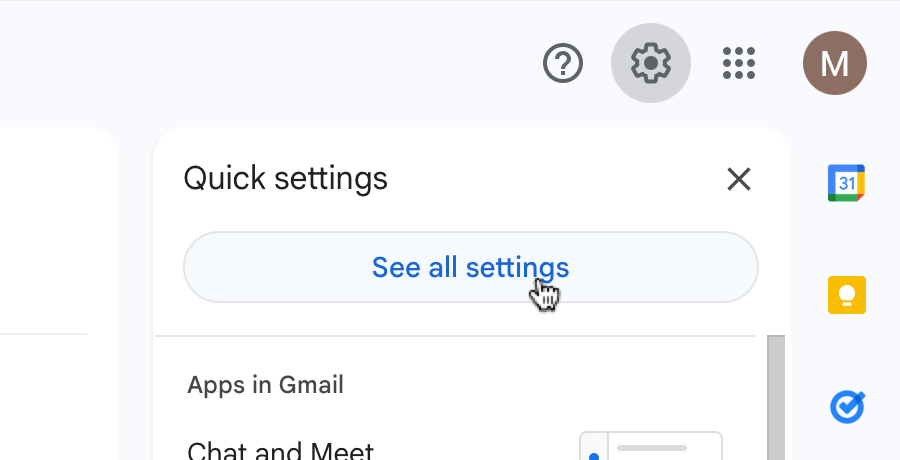Open Google Calendar in side panel
Image resolution: width=900 pixels, height=460 pixels.
tap(846, 183)
